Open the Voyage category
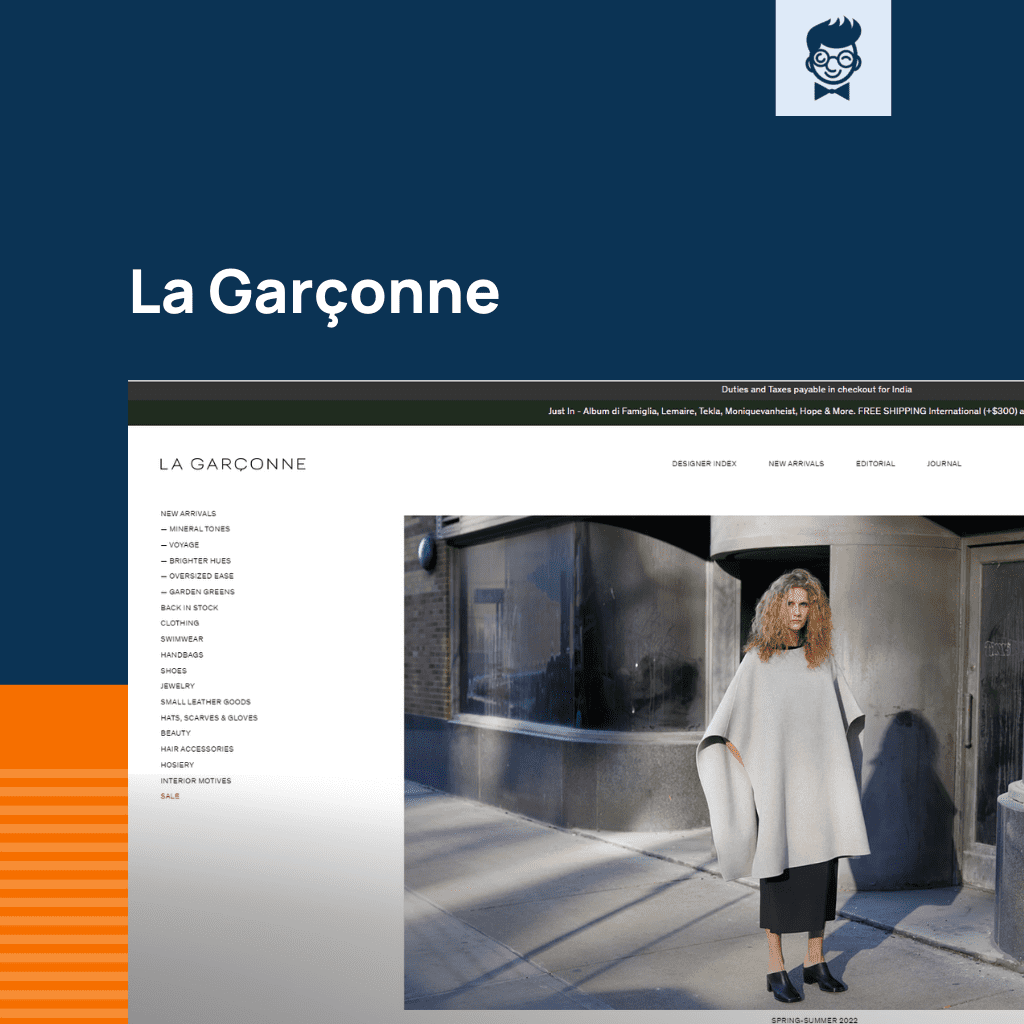 pos(180,545)
